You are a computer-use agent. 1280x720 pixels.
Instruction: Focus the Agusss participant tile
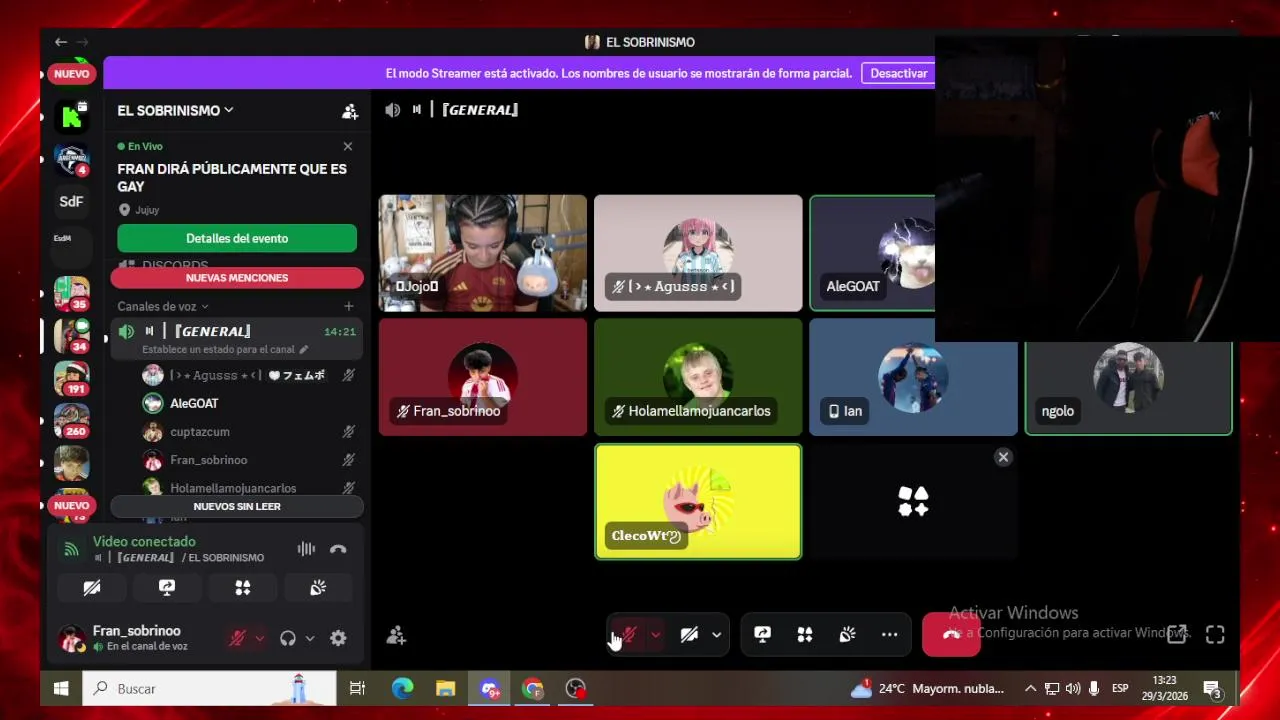pyautogui.click(x=698, y=253)
